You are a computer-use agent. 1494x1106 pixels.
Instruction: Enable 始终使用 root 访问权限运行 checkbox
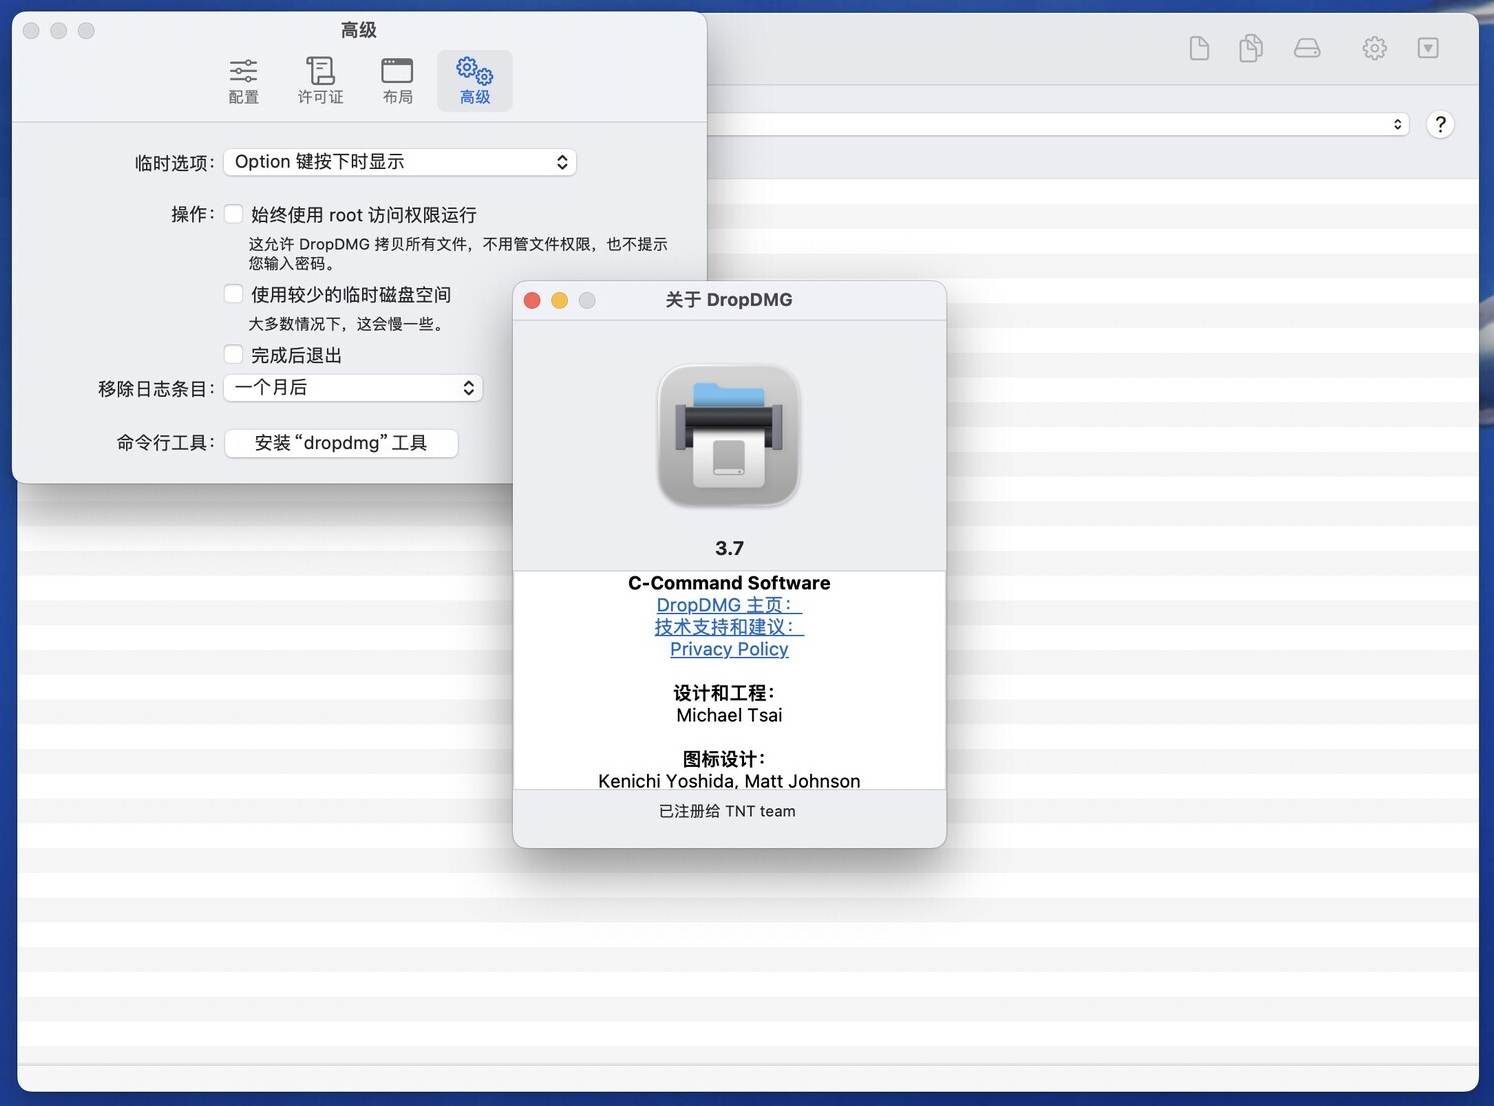[x=234, y=214]
